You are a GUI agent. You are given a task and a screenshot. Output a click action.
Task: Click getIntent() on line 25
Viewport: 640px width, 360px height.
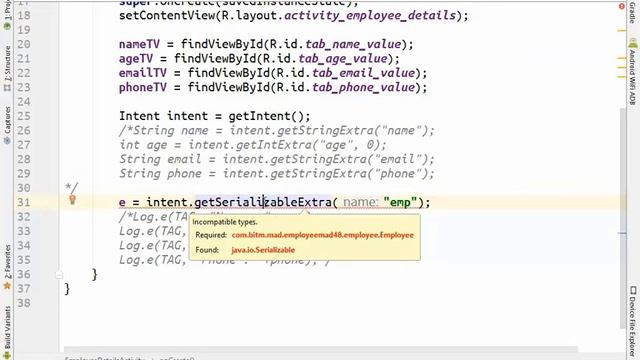[266, 116]
